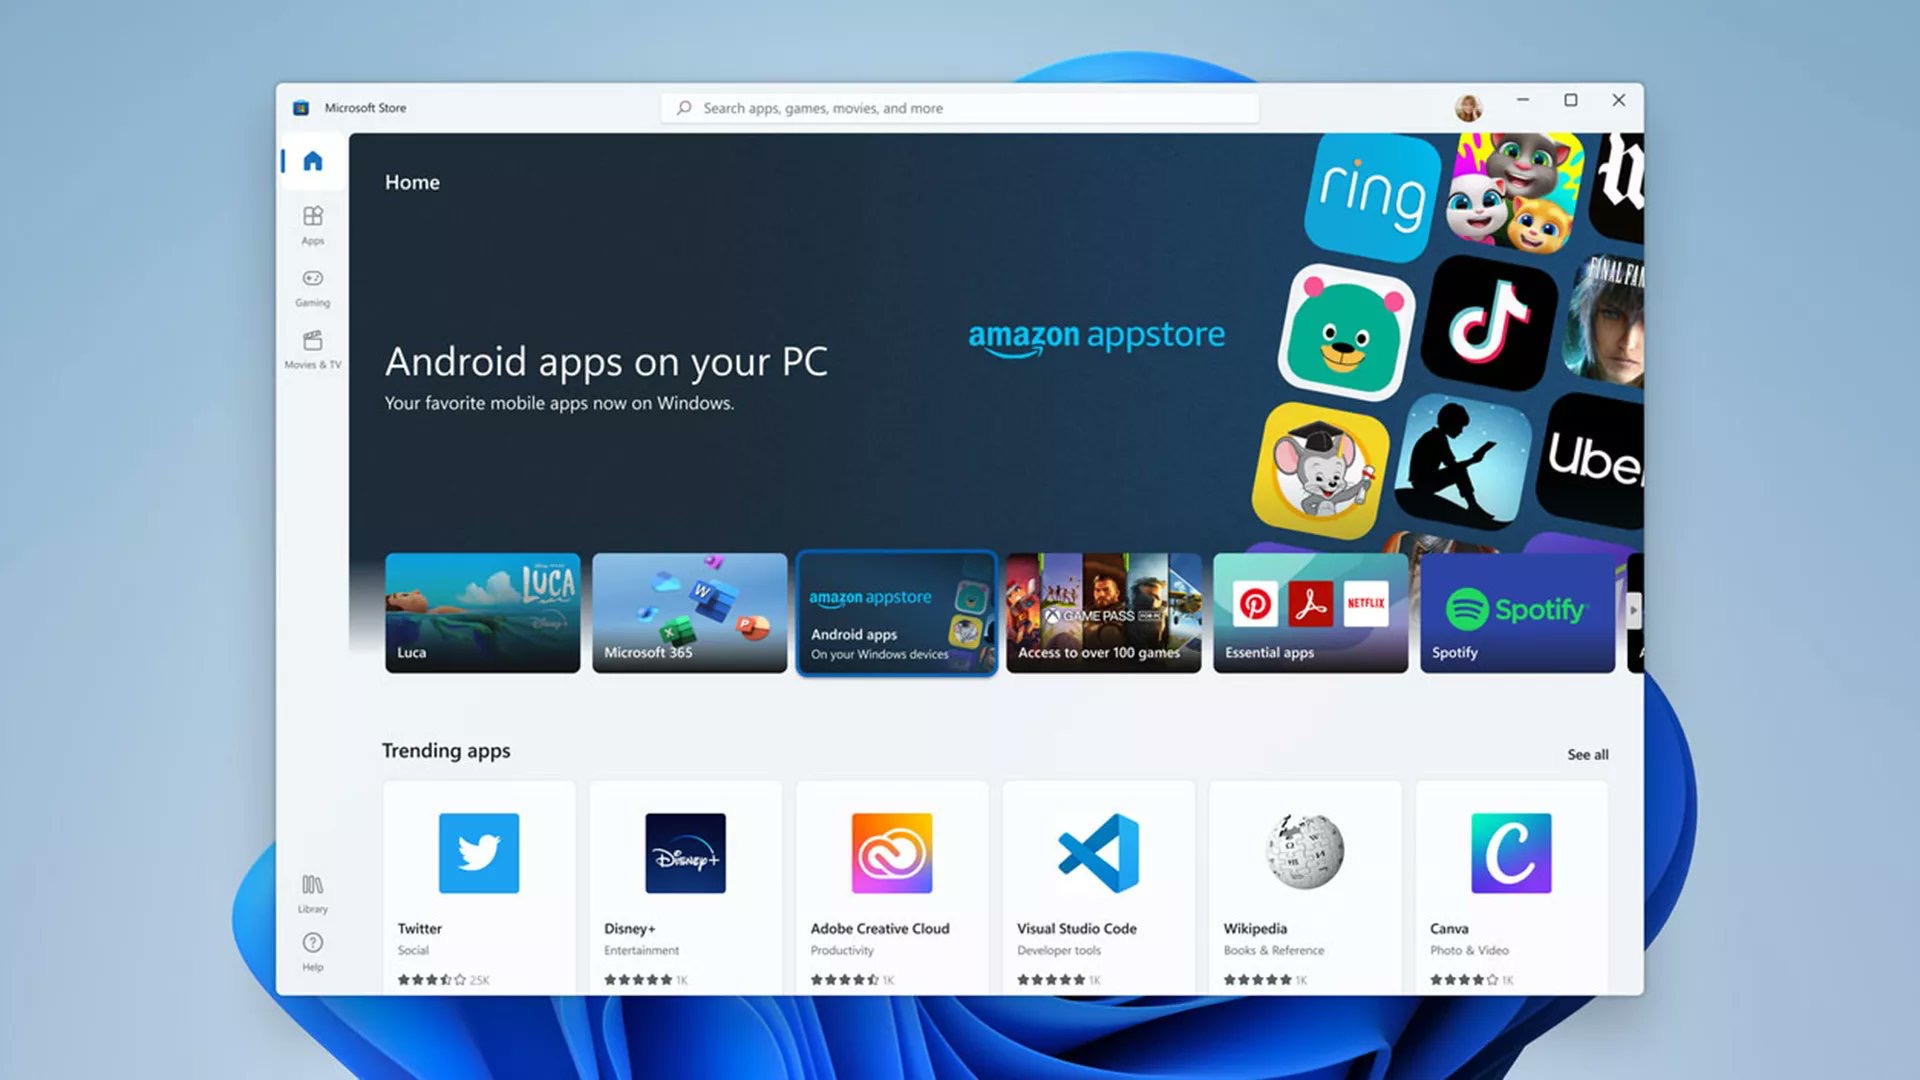The image size is (1920, 1080).
Task: Open Movies & TV section in sidebar
Action: click(x=313, y=350)
